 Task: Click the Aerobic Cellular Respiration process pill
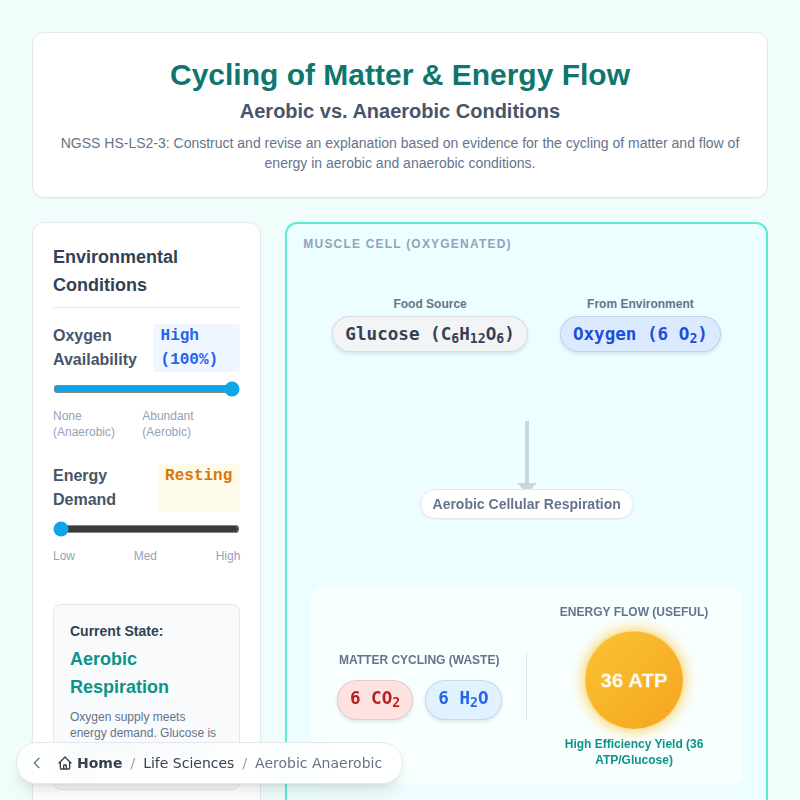[x=527, y=504]
